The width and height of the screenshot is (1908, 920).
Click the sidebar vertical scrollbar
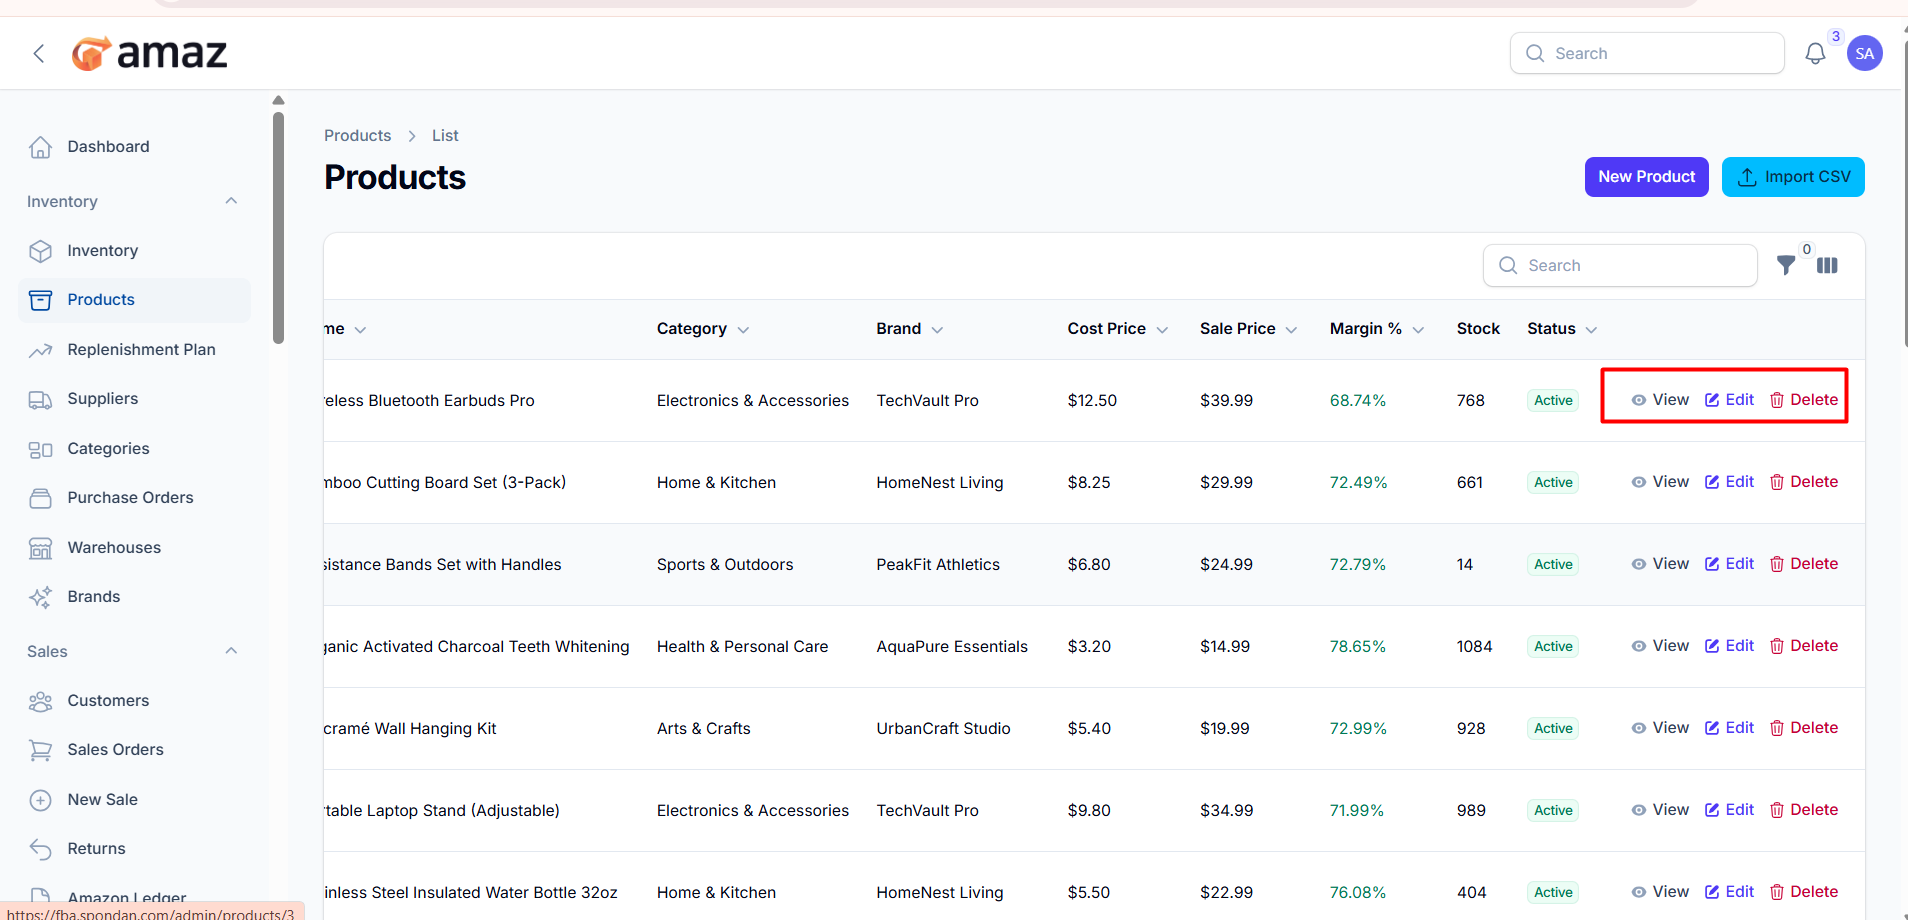pos(278,228)
